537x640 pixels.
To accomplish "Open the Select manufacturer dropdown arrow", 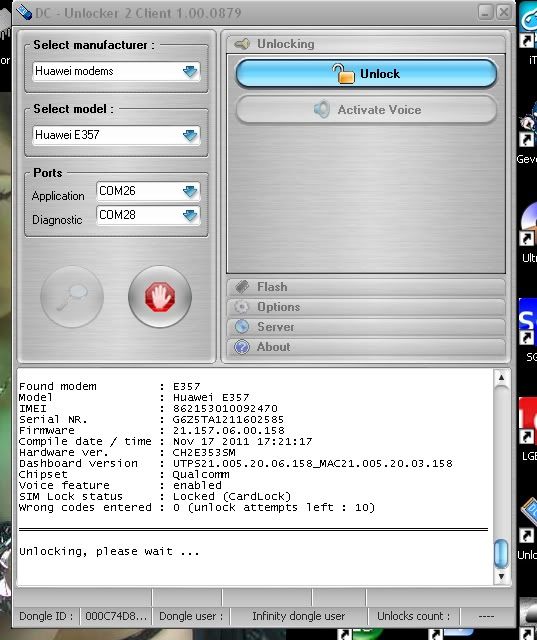I will (x=190, y=71).
